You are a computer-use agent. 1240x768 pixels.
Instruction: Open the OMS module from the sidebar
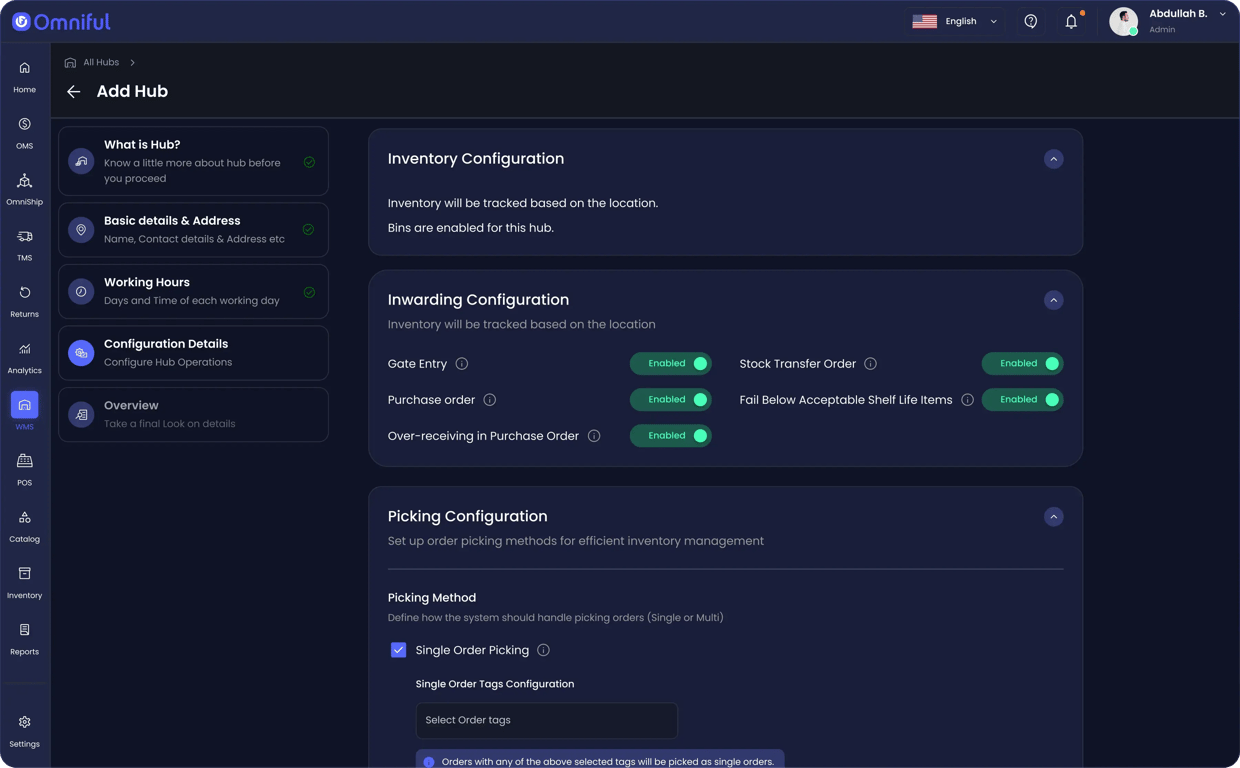click(x=23, y=130)
